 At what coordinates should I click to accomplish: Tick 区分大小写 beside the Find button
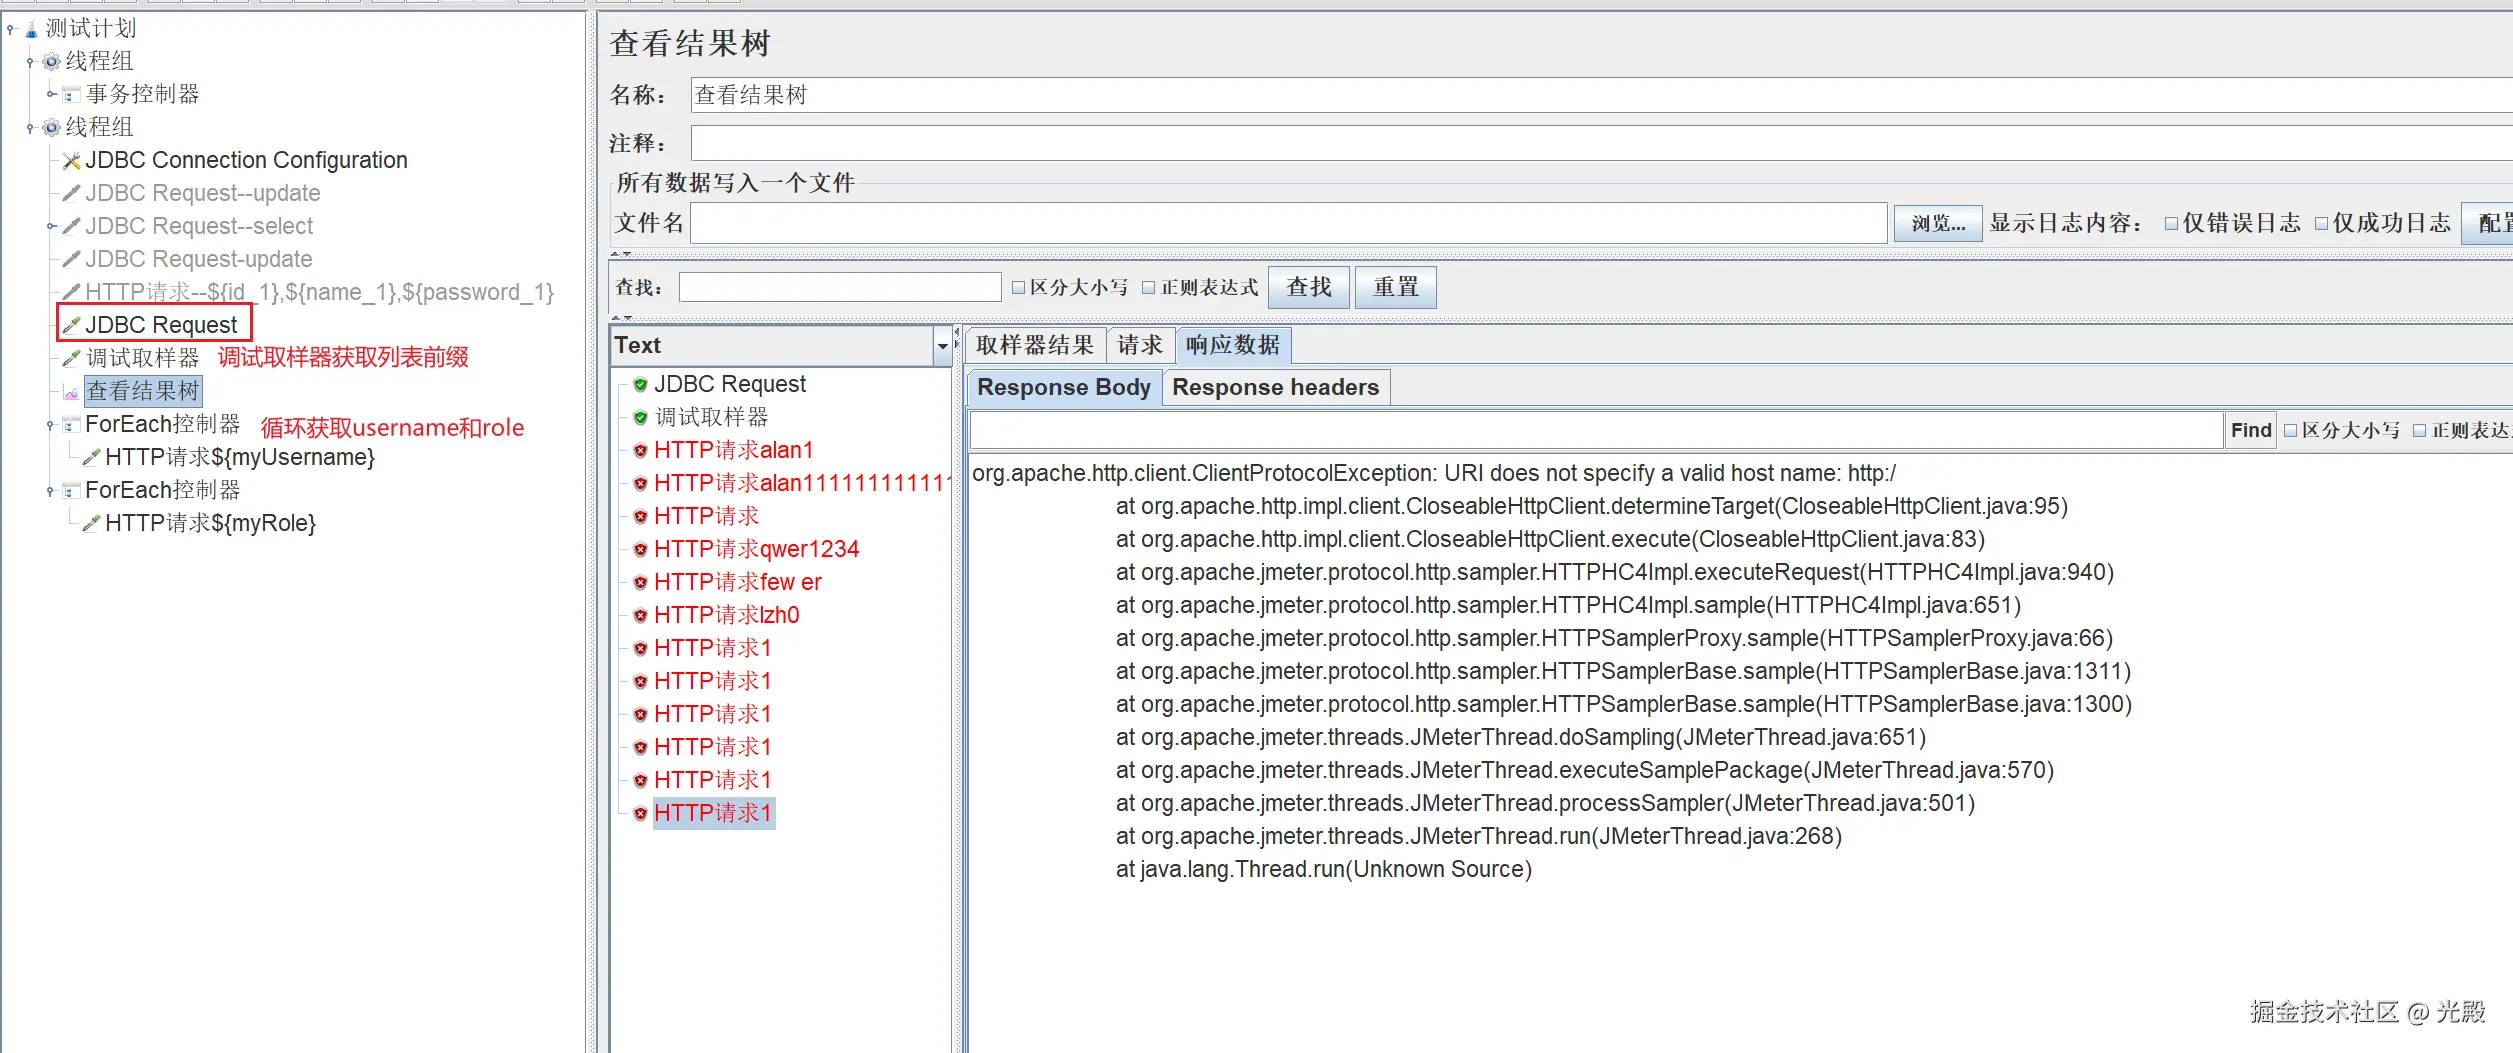click(x=2290, y=431)
